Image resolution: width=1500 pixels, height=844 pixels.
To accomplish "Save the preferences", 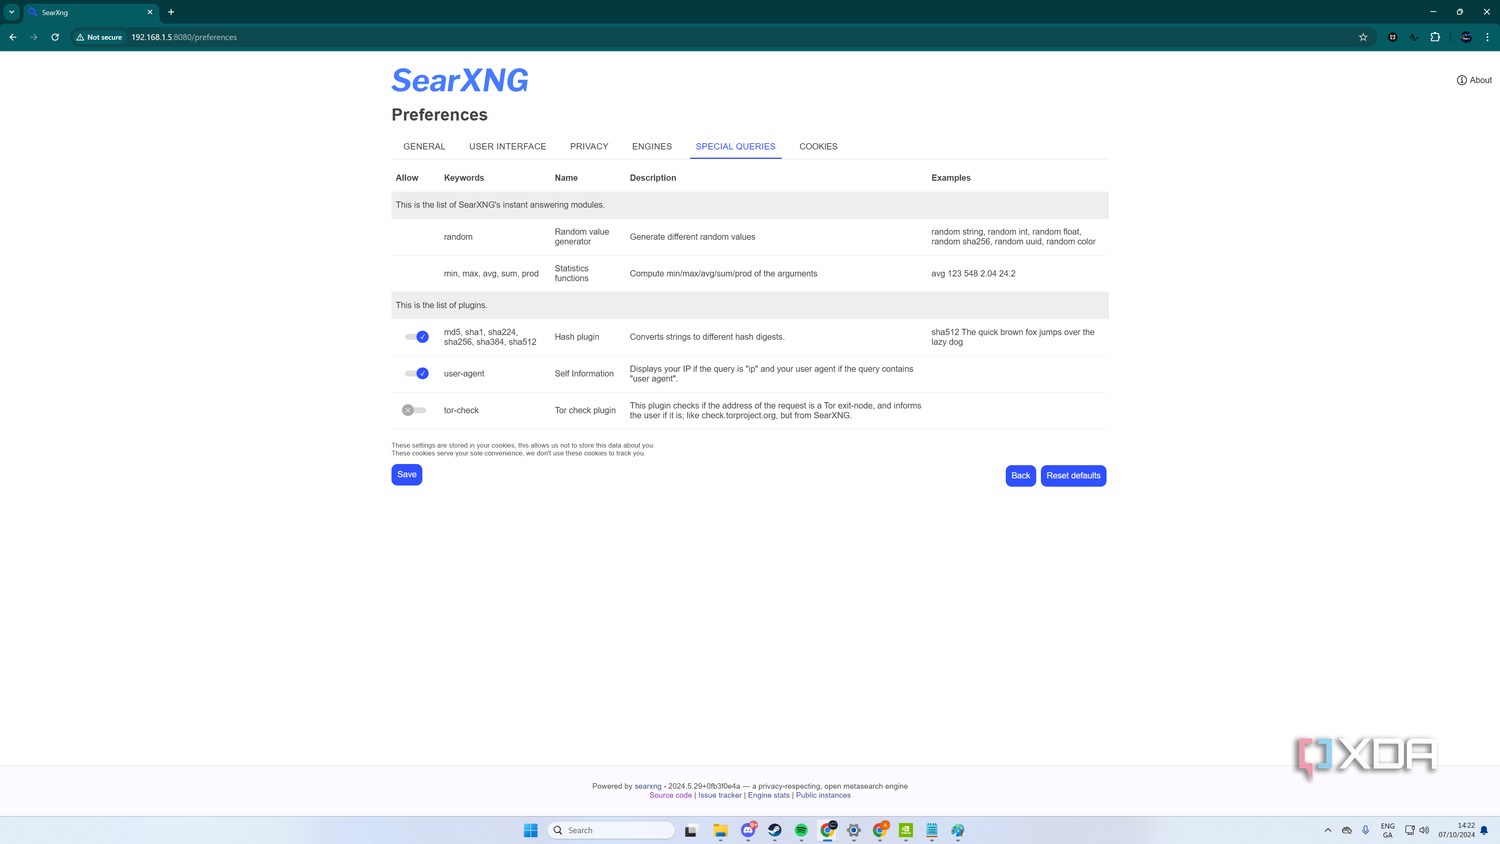I will (407, 474).
